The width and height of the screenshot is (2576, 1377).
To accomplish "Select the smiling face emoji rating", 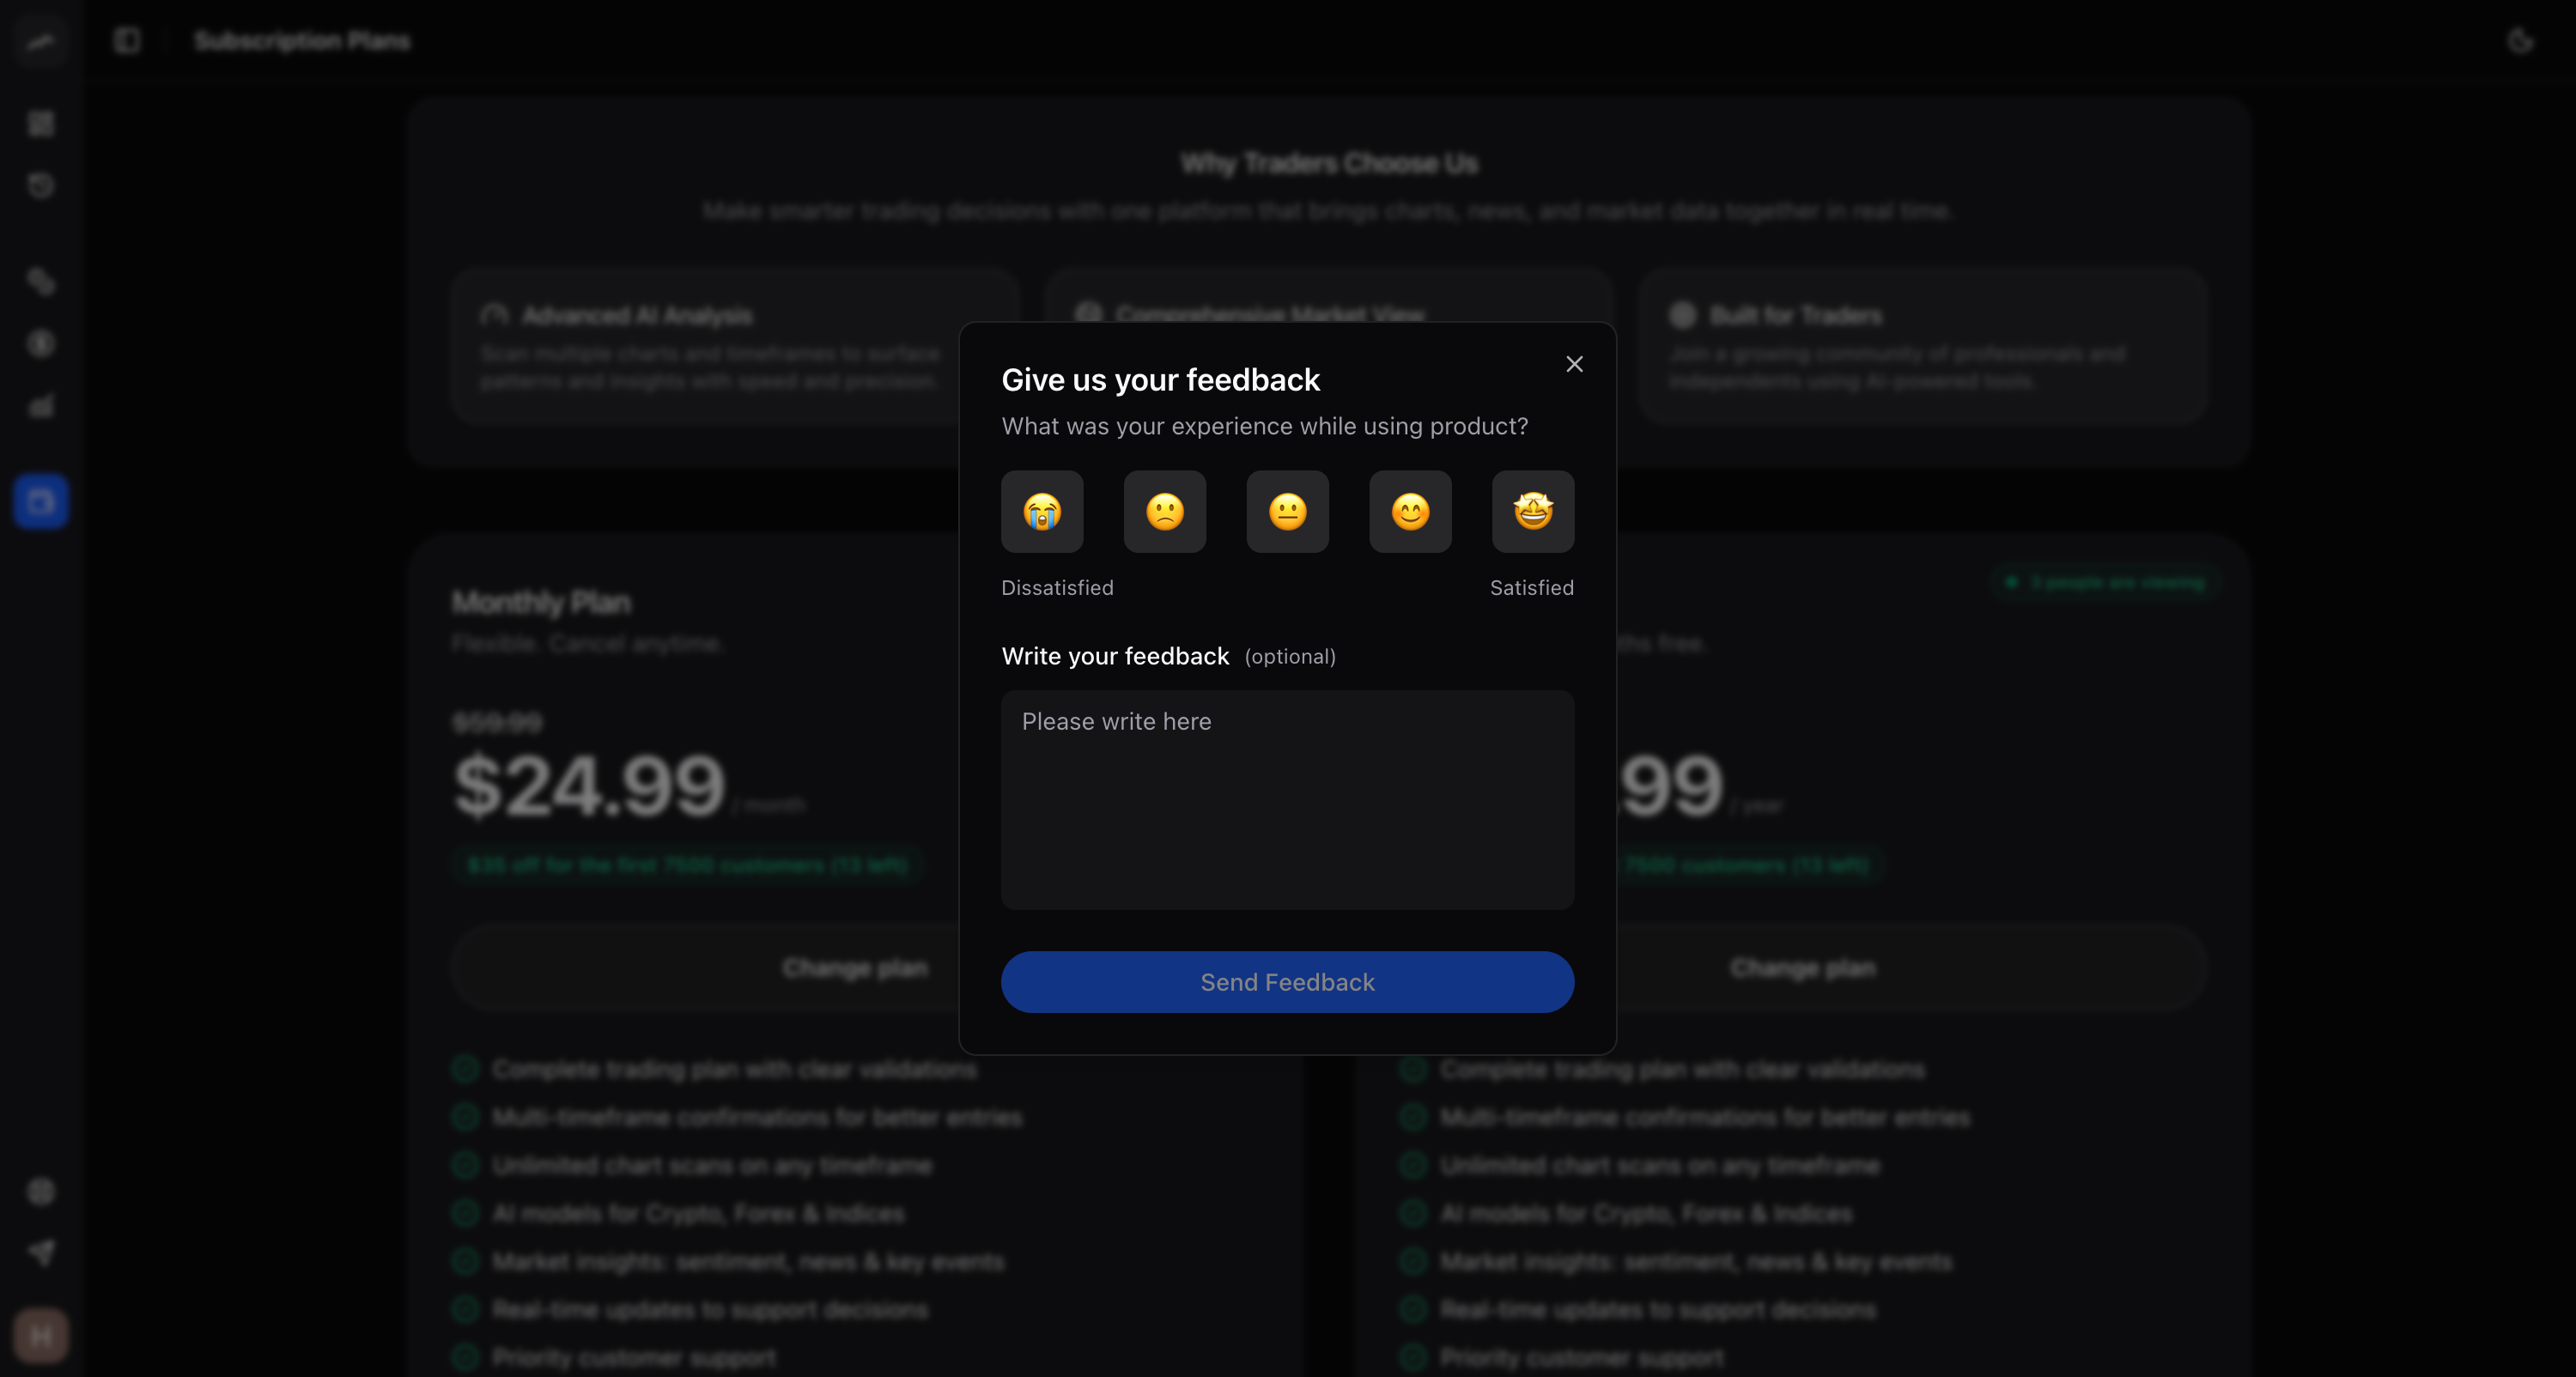I will (1410, 512).
